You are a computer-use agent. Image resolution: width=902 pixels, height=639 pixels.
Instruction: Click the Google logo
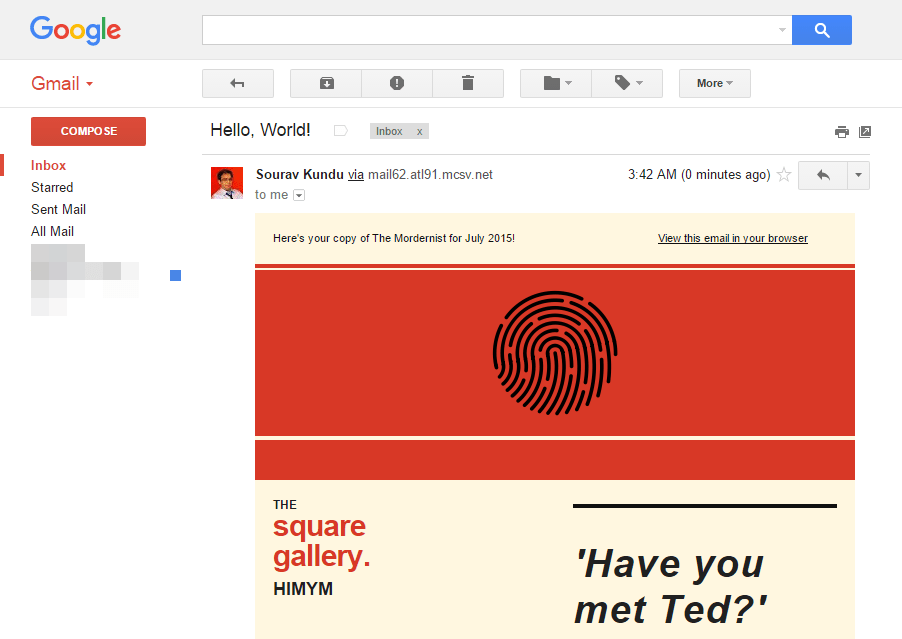[75, 30]
